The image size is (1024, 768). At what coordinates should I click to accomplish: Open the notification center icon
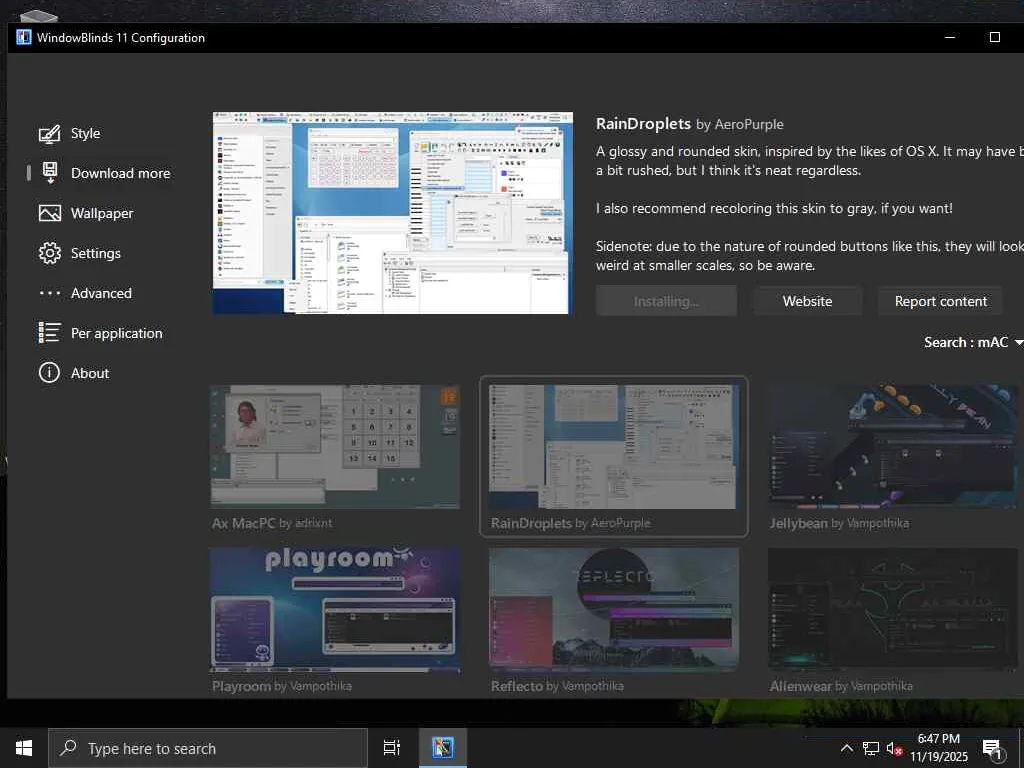(992, 750)
